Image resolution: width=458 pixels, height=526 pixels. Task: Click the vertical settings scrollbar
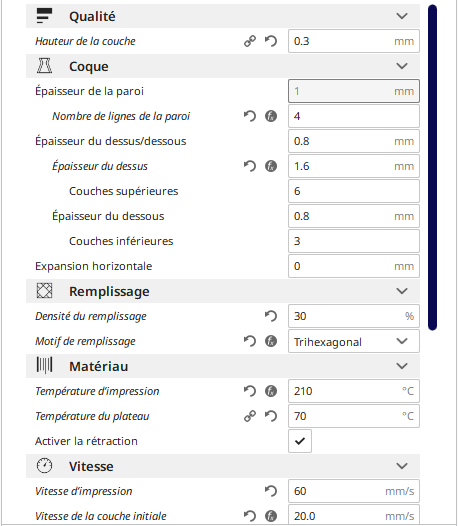click(432, 167)
